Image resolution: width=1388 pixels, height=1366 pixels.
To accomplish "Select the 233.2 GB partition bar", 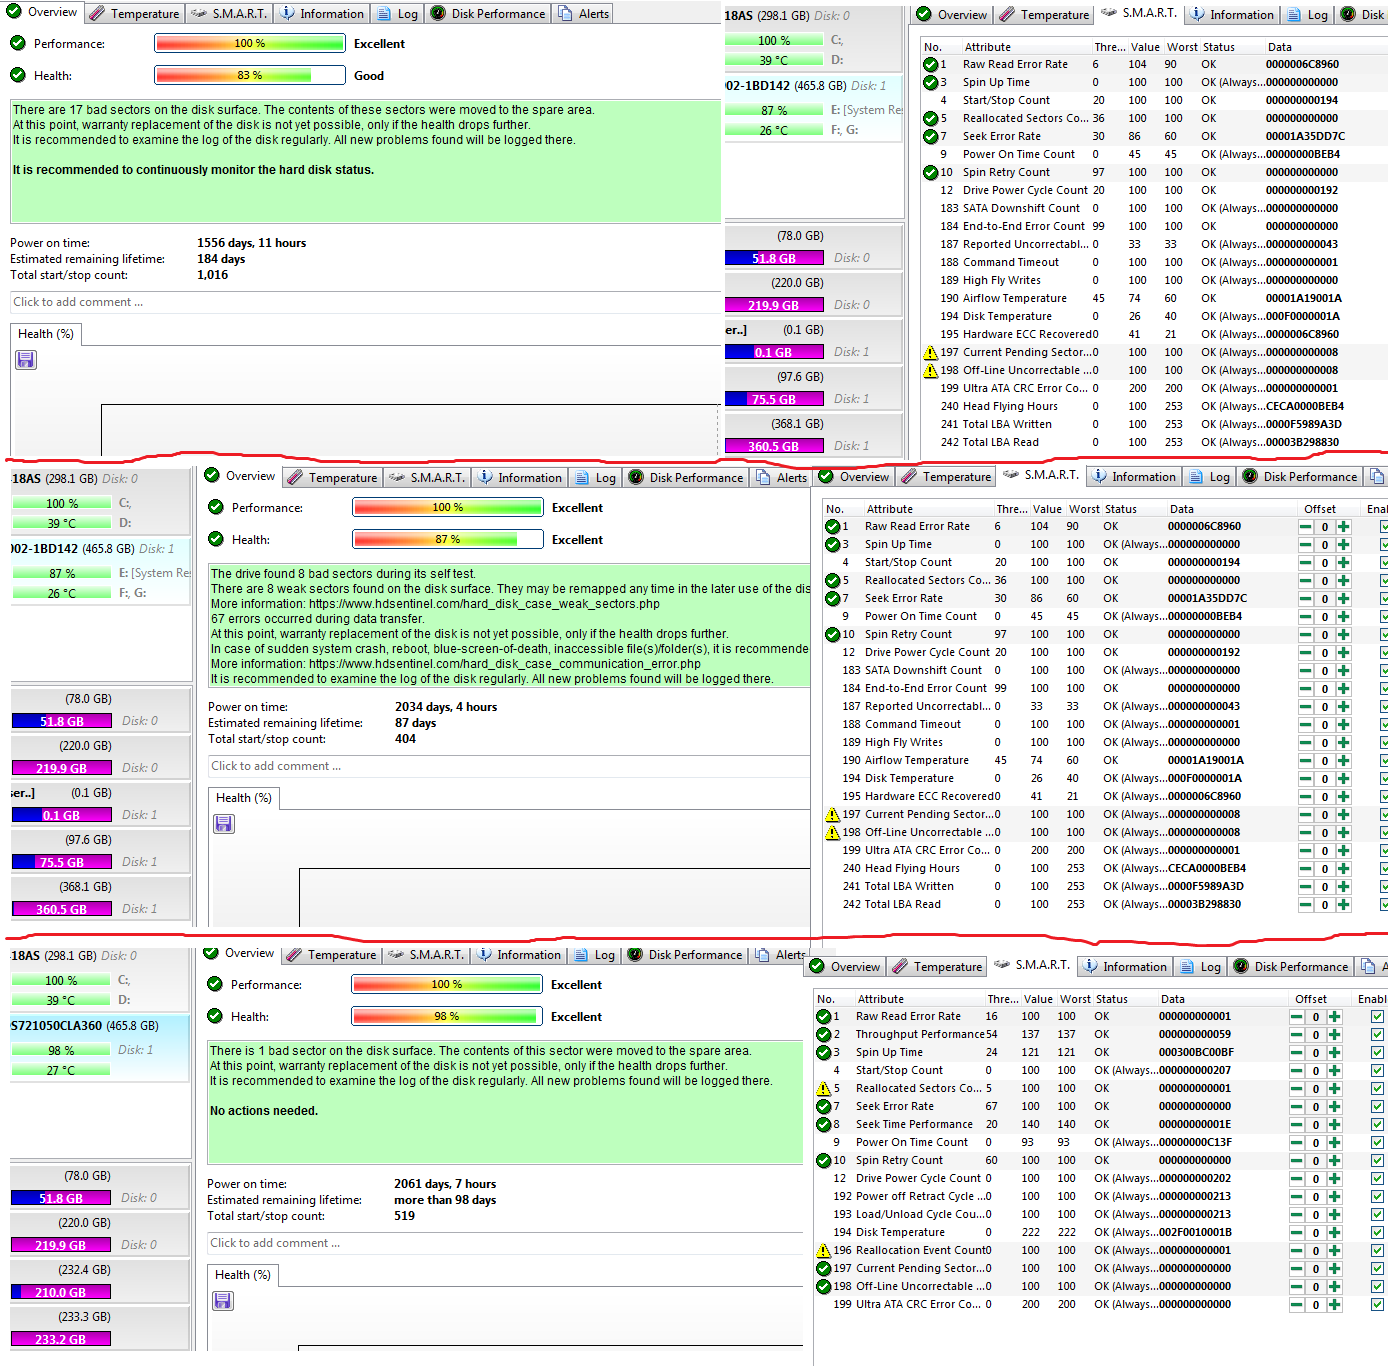I will [60, 1339].
